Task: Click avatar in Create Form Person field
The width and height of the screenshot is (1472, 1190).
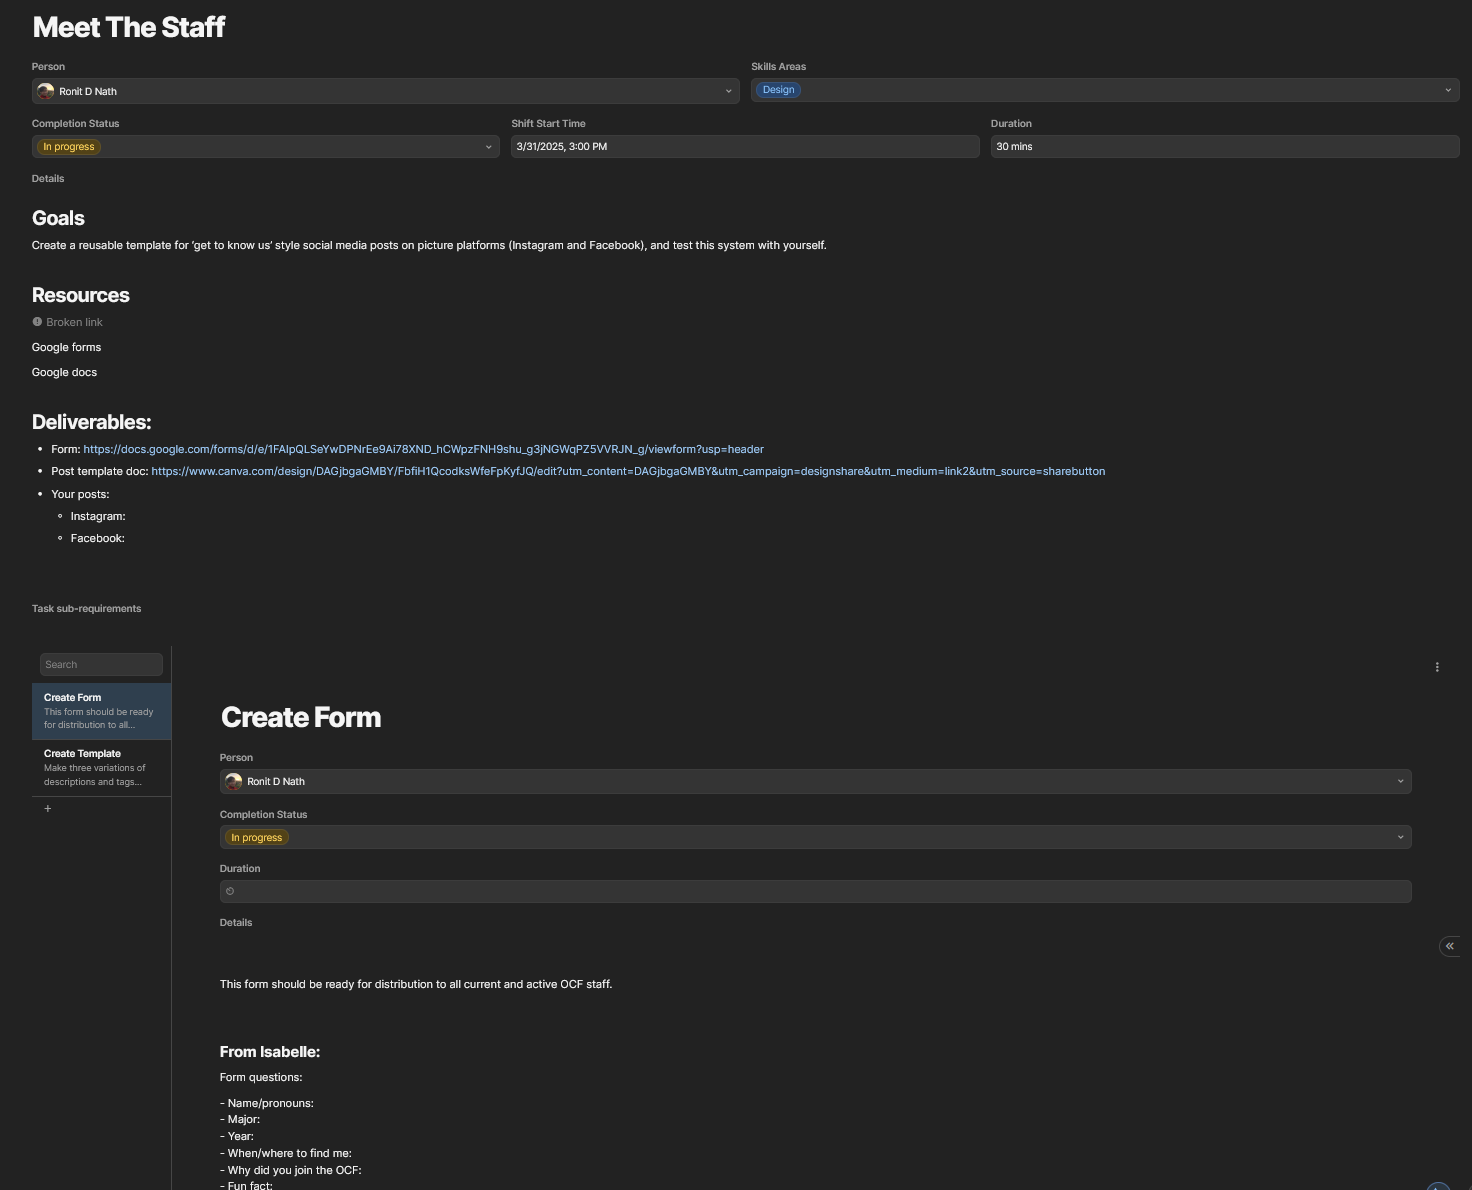Action: 233,782
